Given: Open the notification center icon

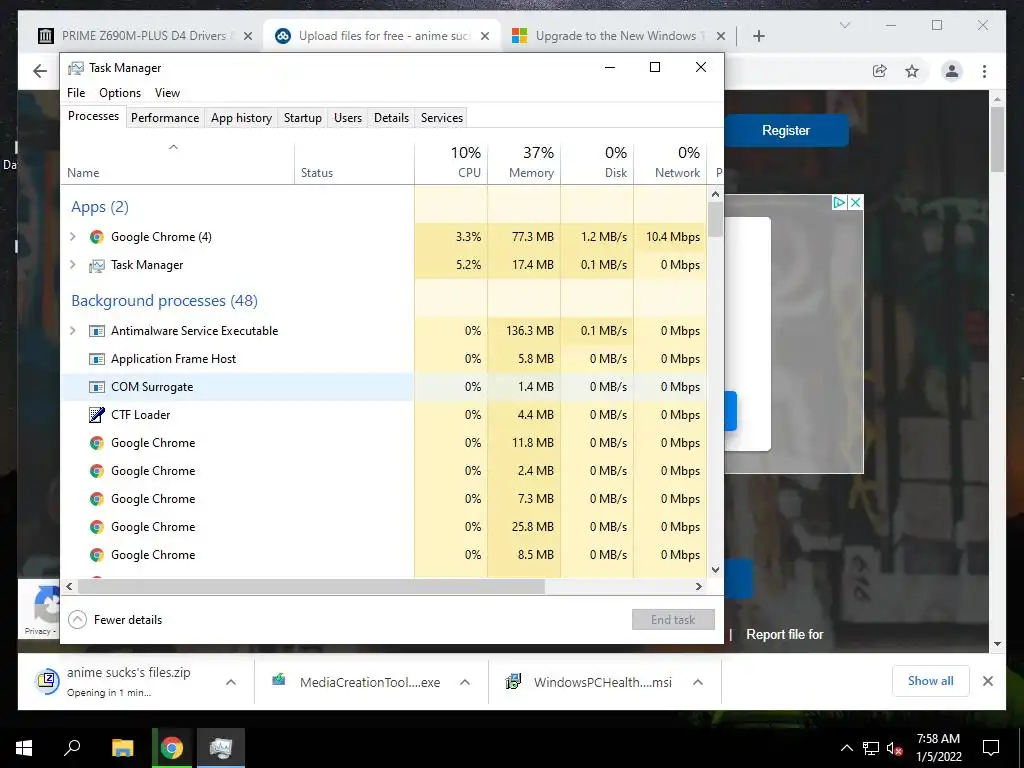Looking at the screenshot, I should 991,748.
